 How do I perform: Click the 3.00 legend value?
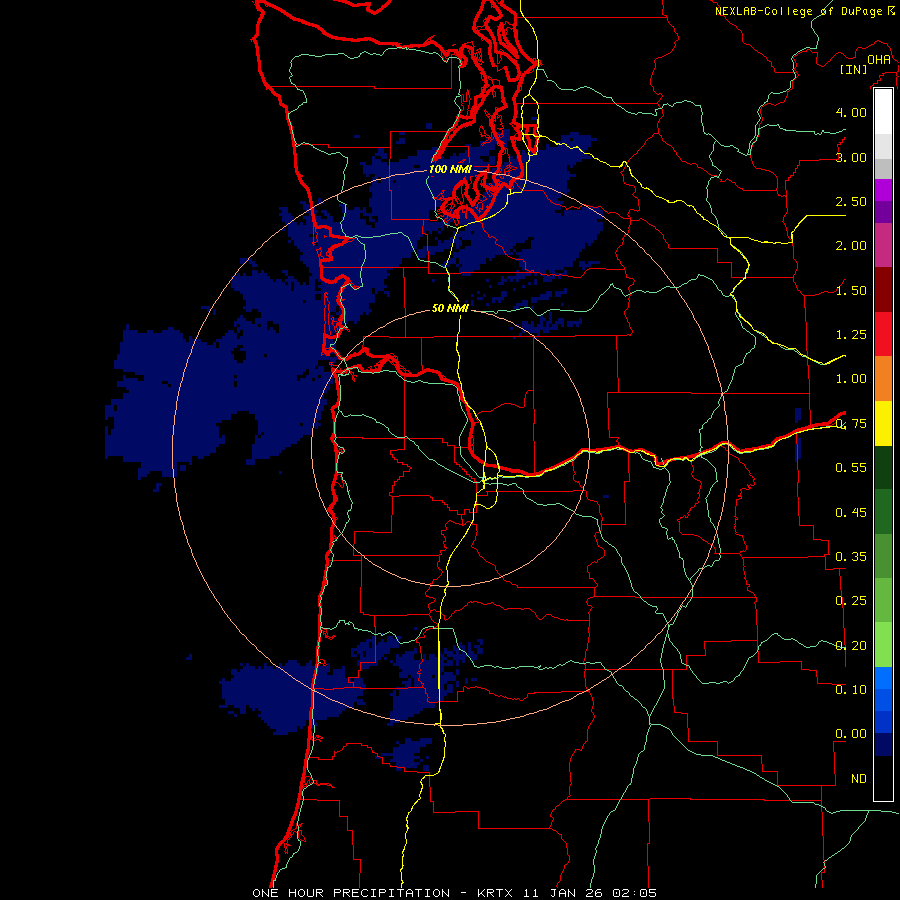(851, 157)
